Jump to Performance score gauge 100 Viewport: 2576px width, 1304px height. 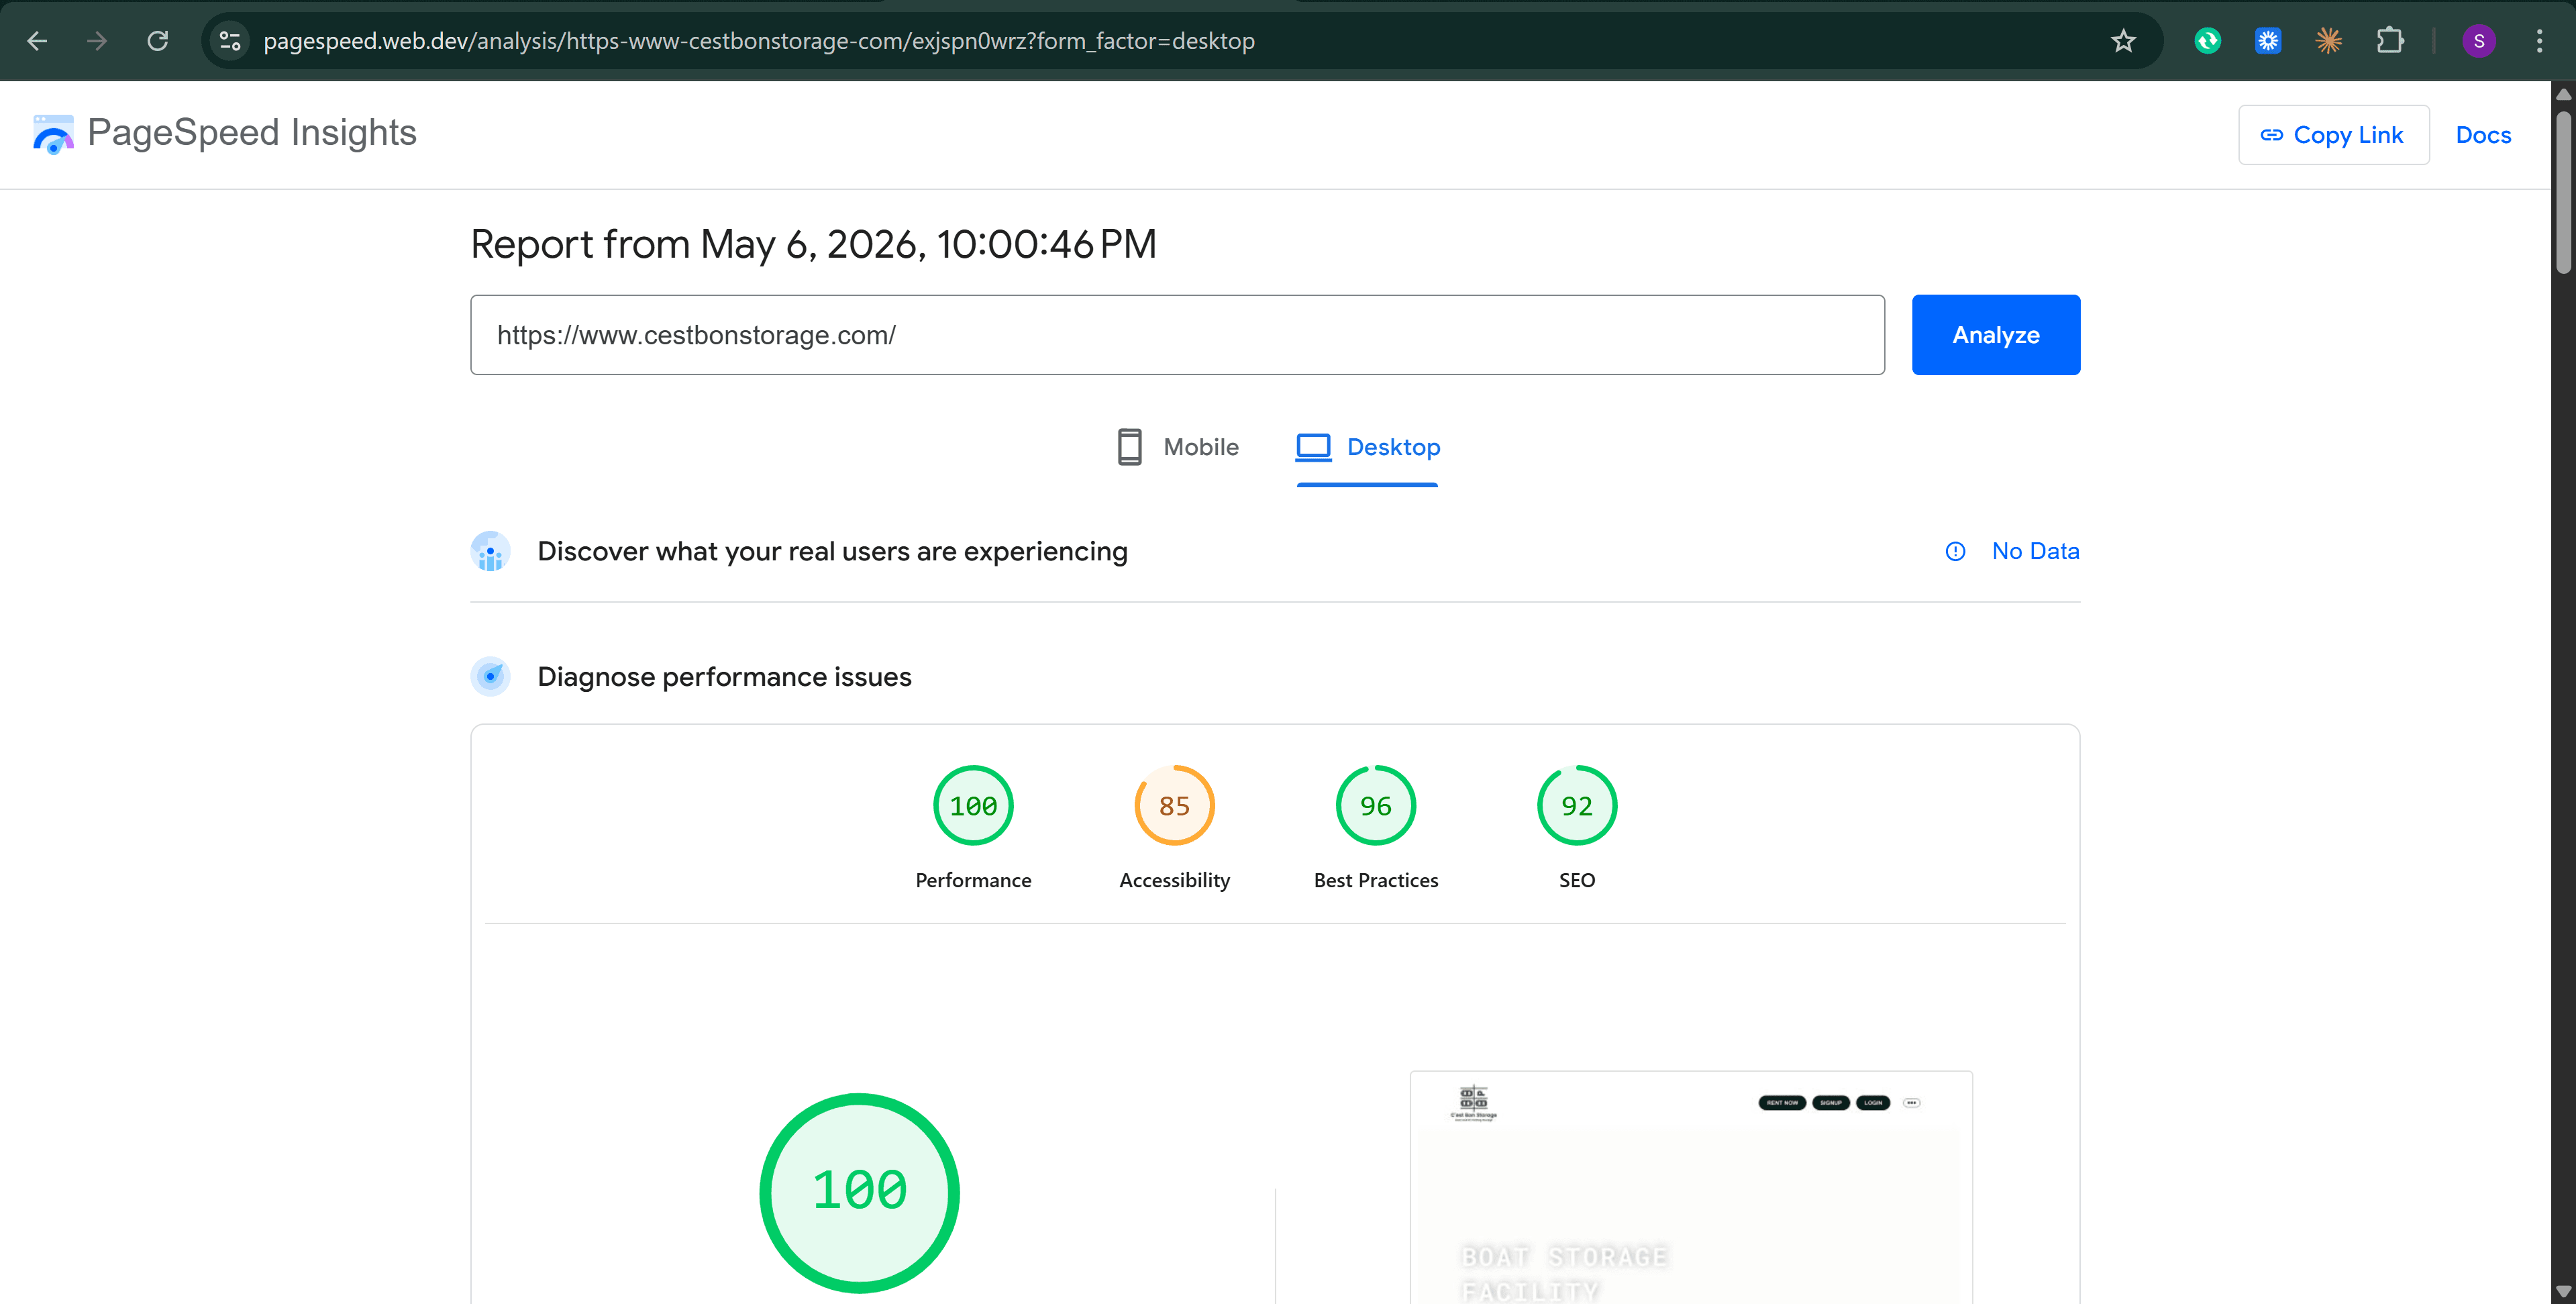point(973,805)
